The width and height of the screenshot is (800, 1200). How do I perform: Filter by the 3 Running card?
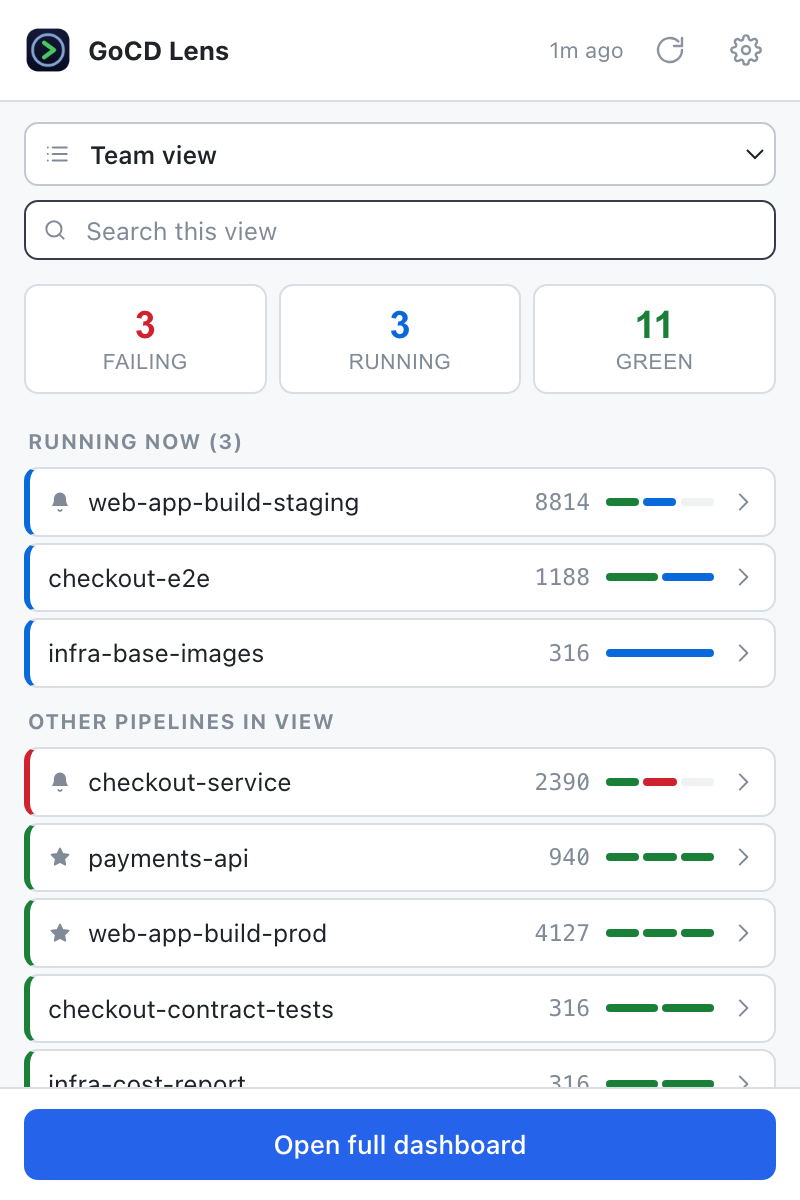click(400, 339)
